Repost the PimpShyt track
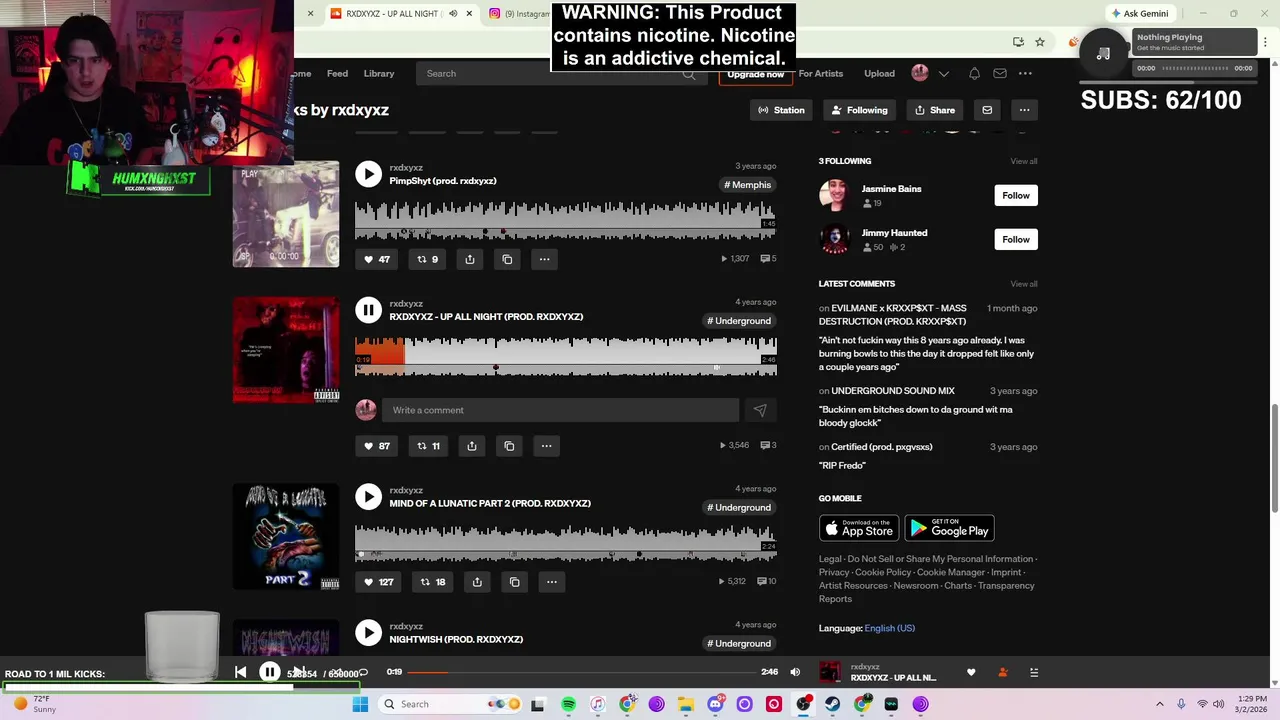 (x=427, y=259)
